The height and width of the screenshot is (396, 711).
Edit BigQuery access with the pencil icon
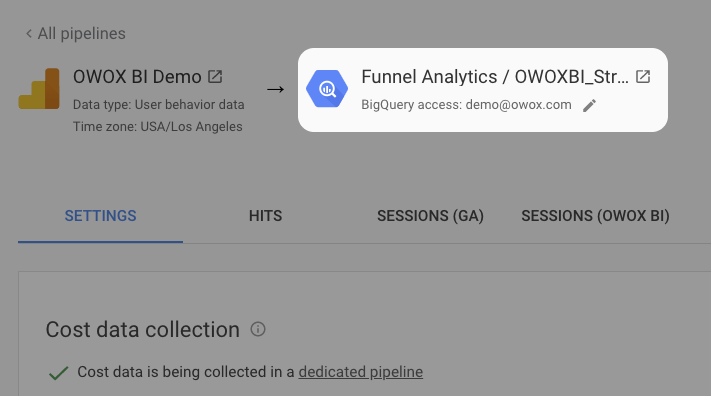click(589, 106)
